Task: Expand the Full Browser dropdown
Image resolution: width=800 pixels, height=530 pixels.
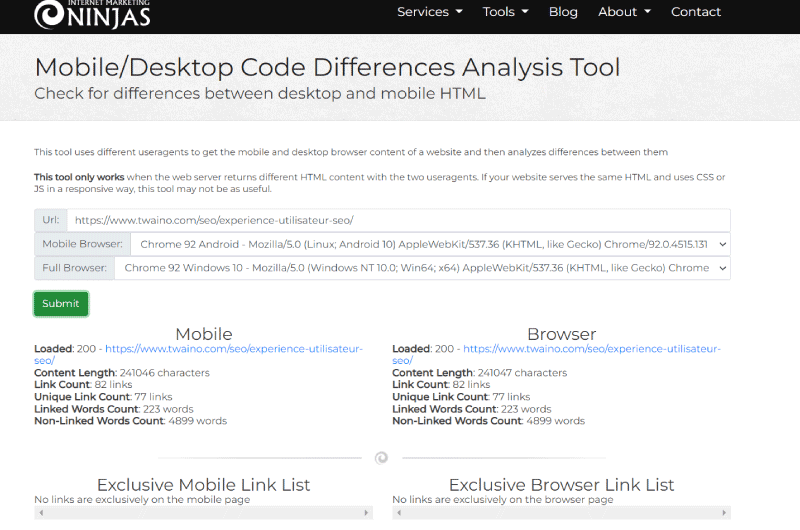Action: click(422, 268)
